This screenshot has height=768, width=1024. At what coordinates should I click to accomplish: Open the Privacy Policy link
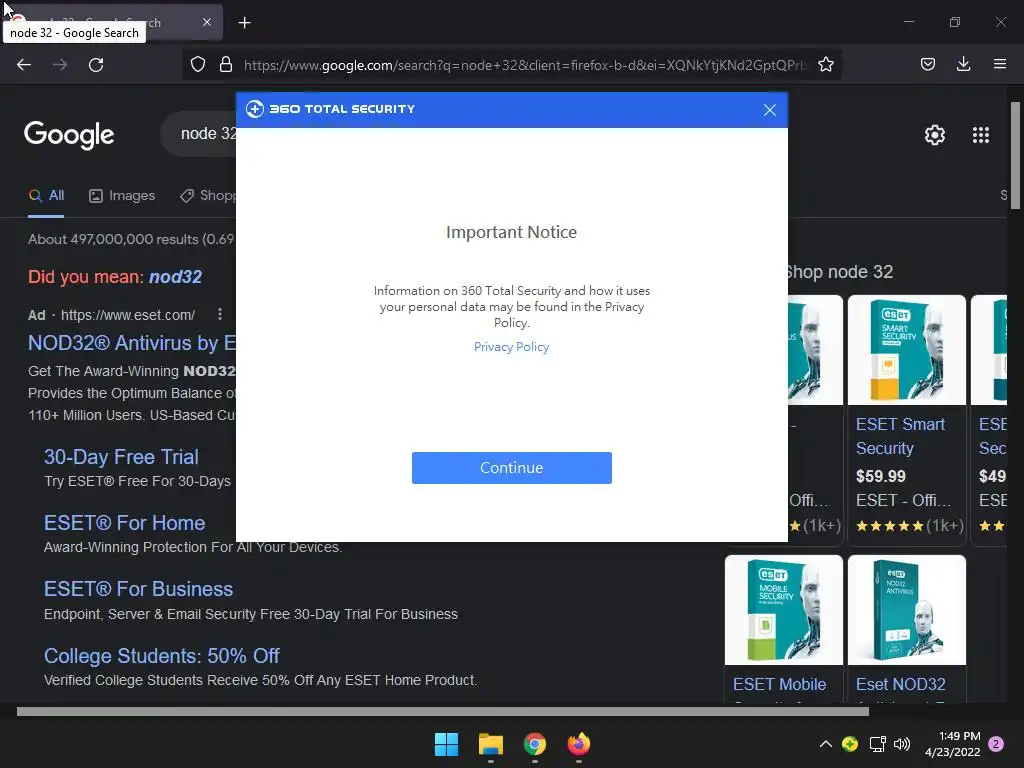click(511, 347)
